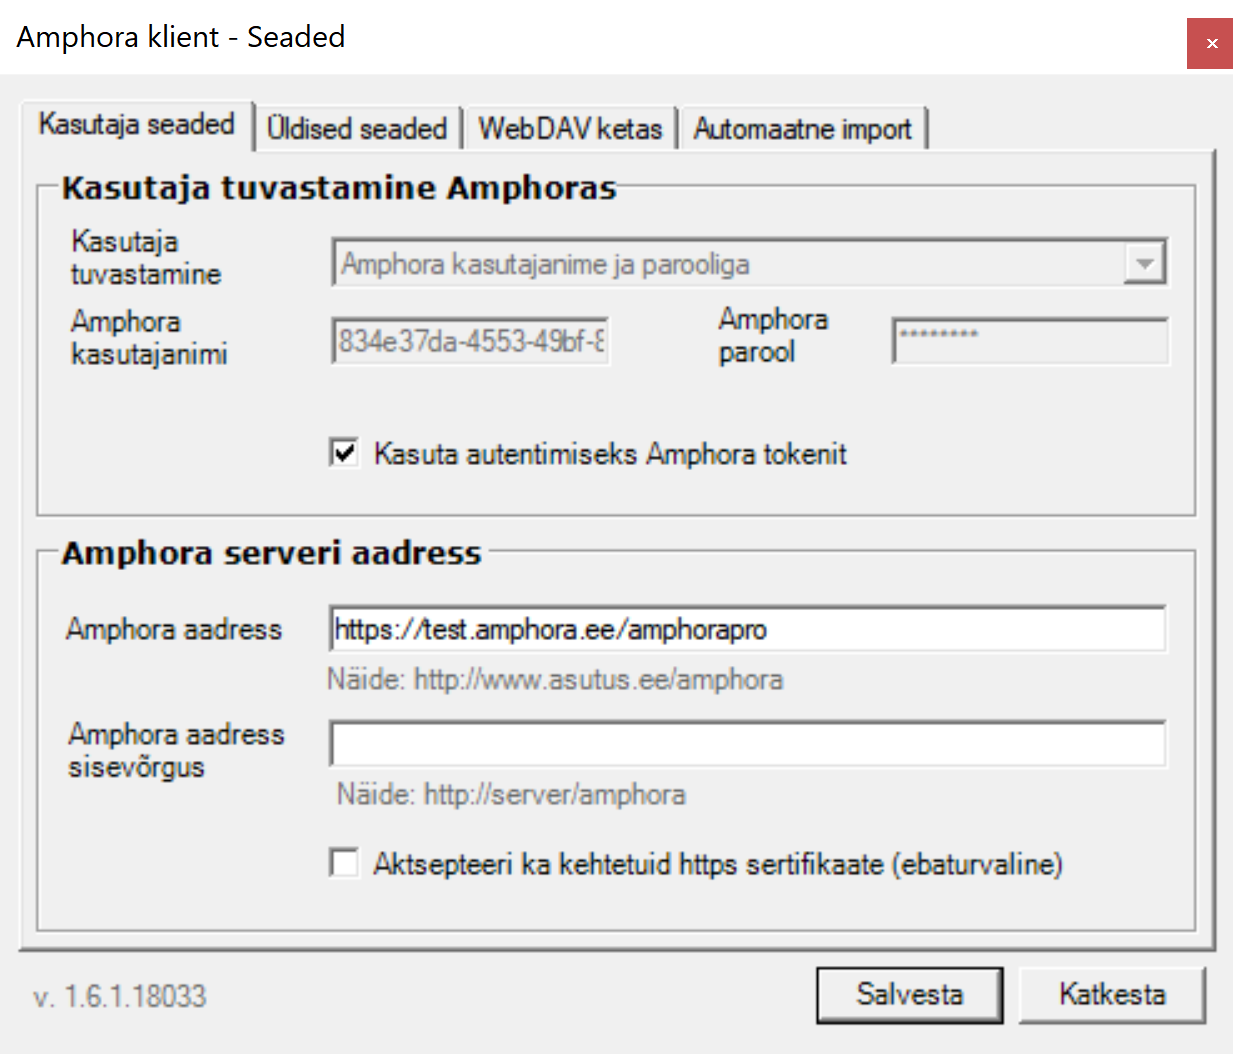Disable Kasuta autentimiseks Amphora tokenit checkbox

[x=344, y=453]
